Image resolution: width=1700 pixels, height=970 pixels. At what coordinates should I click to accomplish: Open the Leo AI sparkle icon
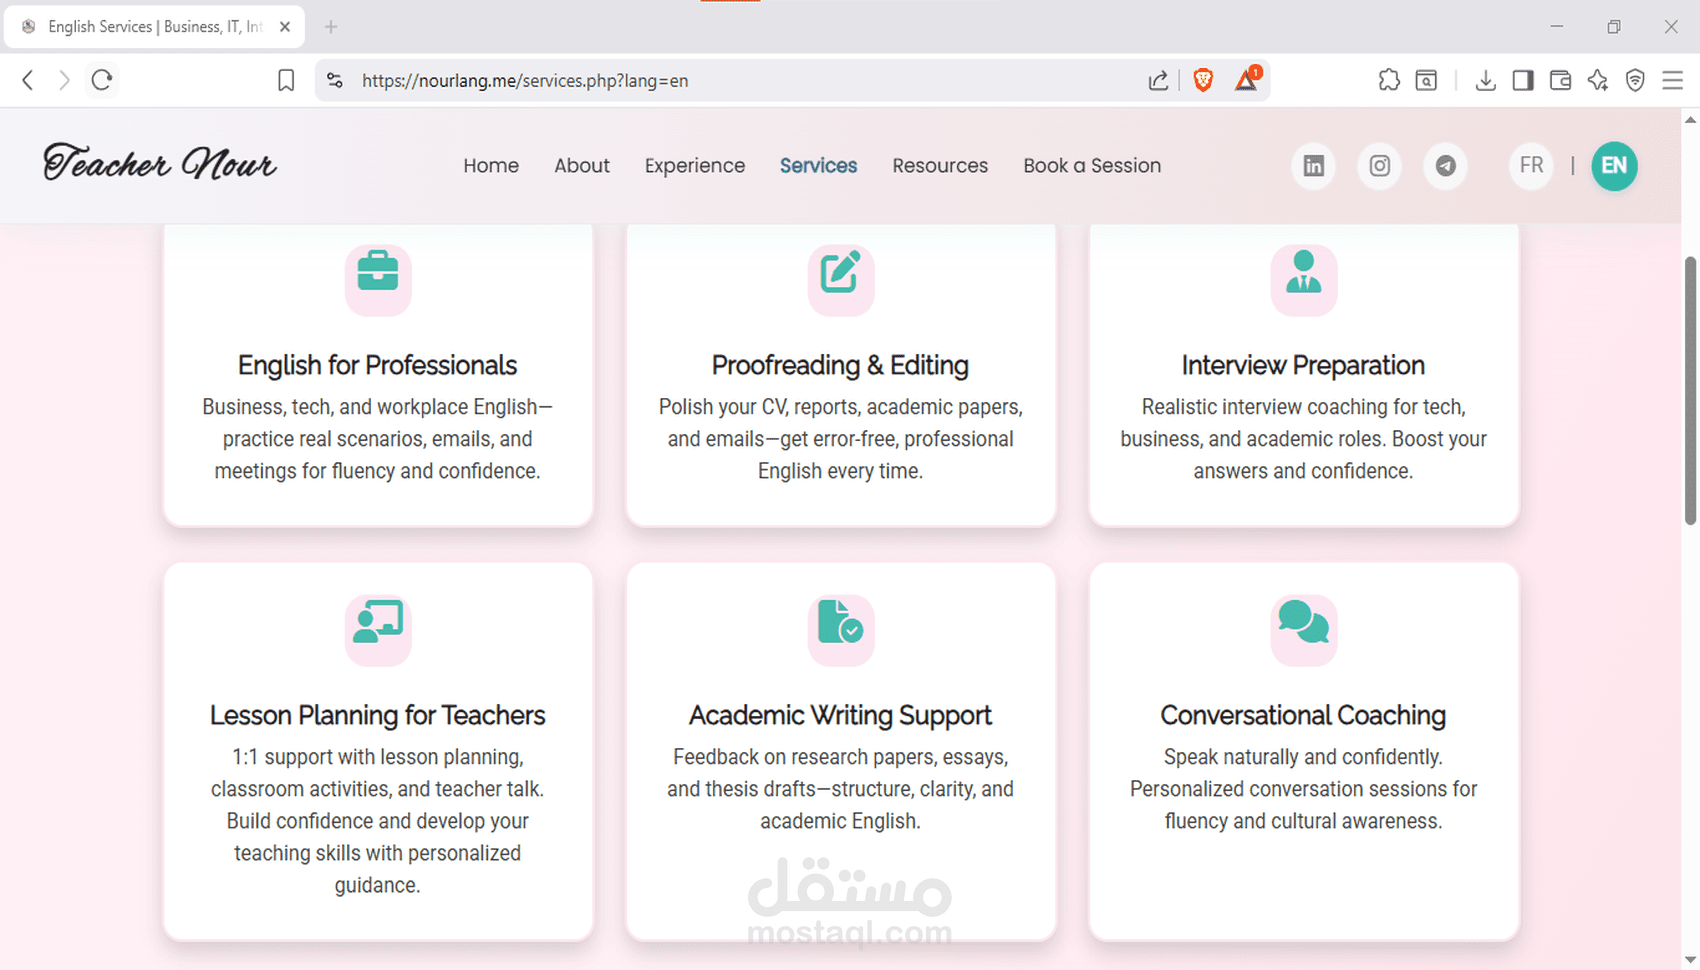tap(1598, 80)
